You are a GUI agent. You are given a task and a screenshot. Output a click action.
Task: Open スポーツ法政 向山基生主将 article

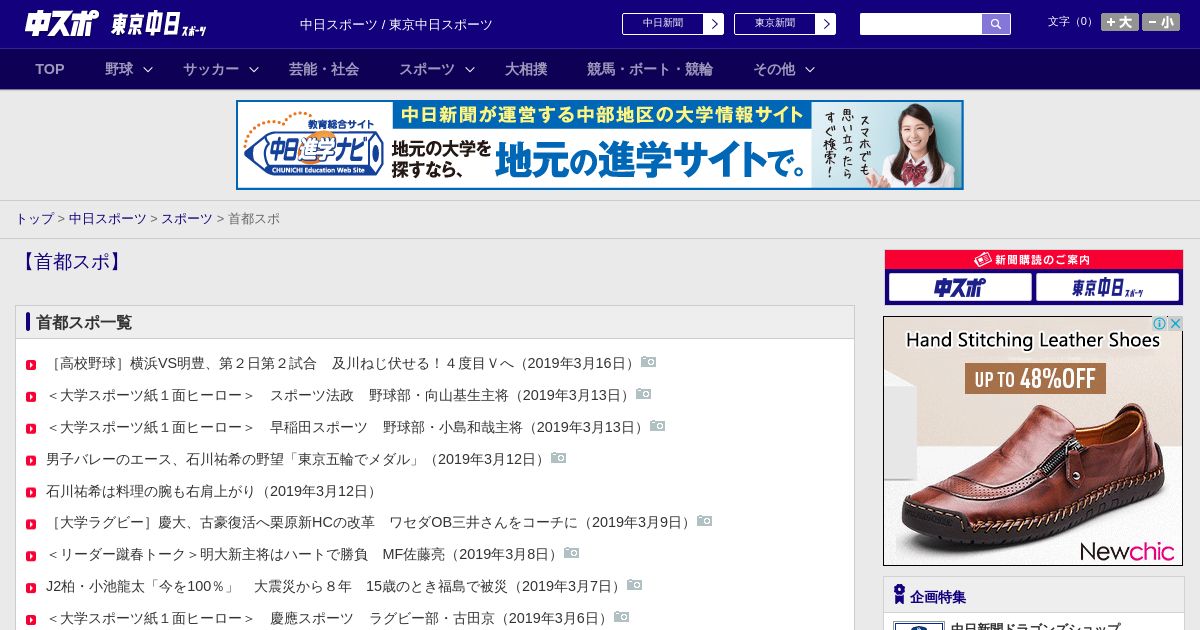340,395
